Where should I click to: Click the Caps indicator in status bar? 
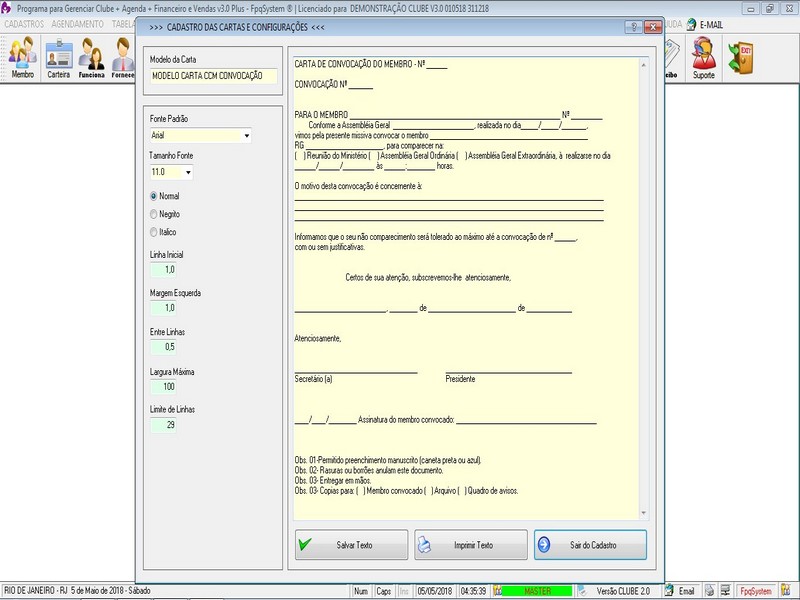(x=384, y=591)
